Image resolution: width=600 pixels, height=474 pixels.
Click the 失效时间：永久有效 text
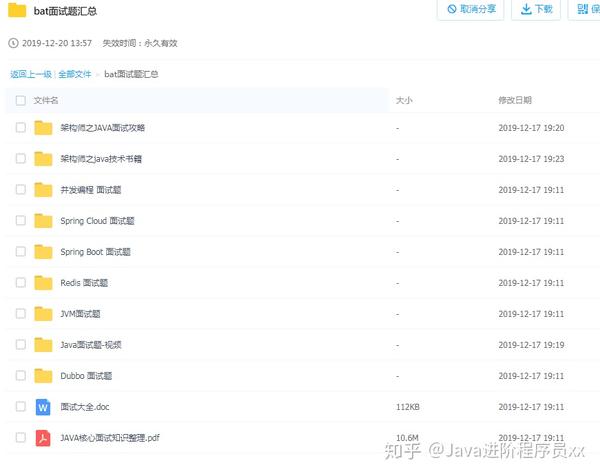(x=140, y=43)
